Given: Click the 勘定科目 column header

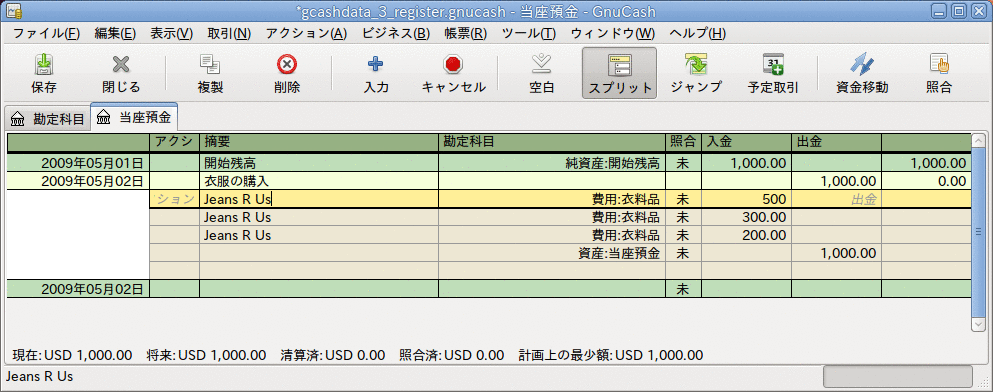Looking at the screenshot, I should 552,142.
